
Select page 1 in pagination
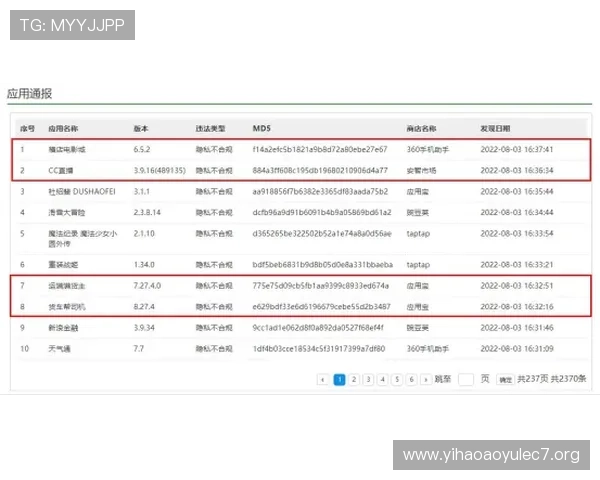pyautogui.click(x=339, y=379)
